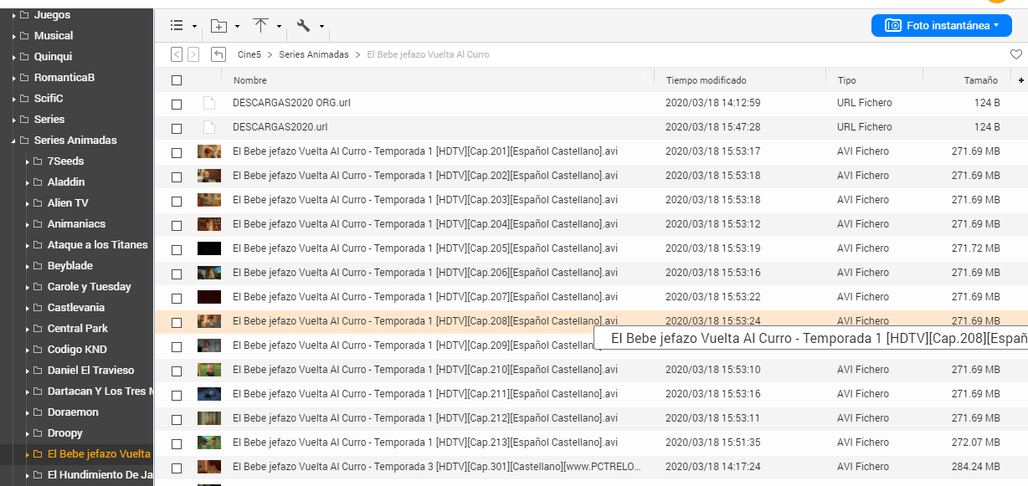Select checkbox for Cap.203 file
This screenshot has height=486, width=1028.
(x=176, y=201)
